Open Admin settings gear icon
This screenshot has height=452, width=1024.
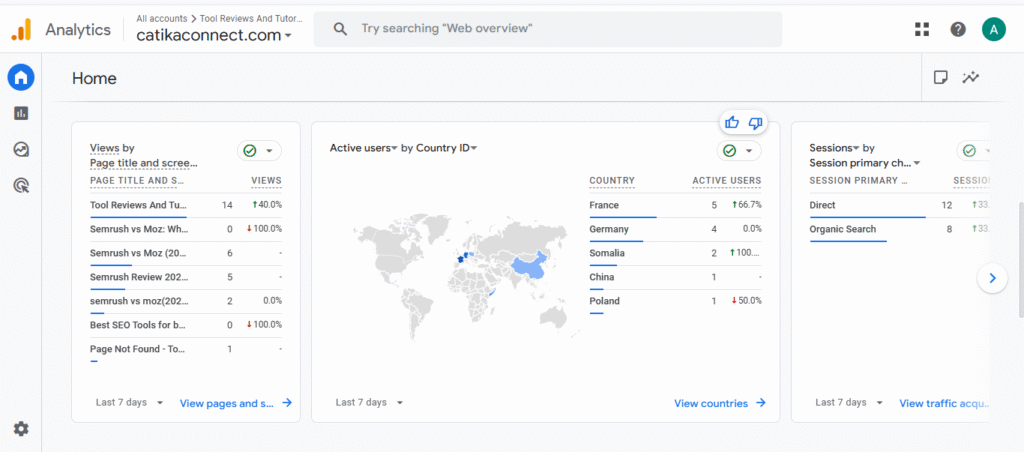(21, 429)
